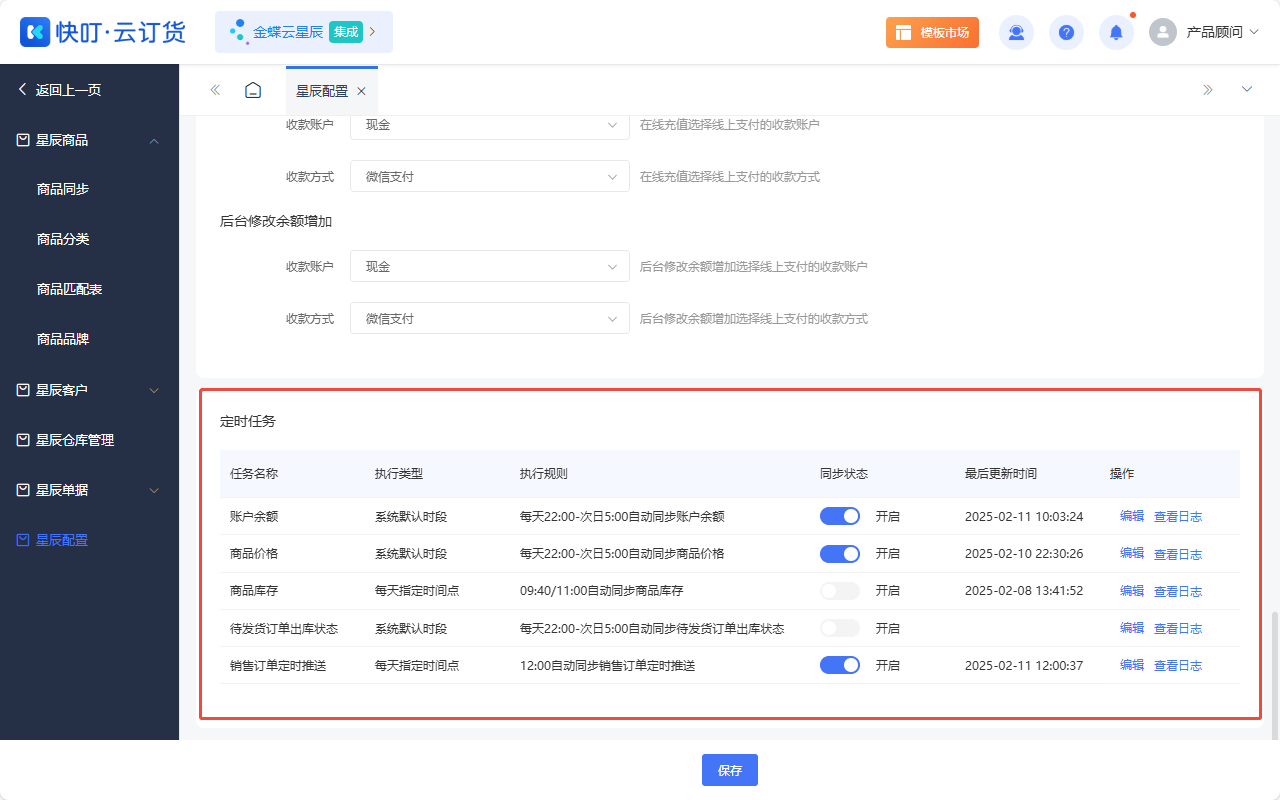Screen dimensions: 1280x800
Task: Click the double right arrow tab scroller
Action: 1208,90
